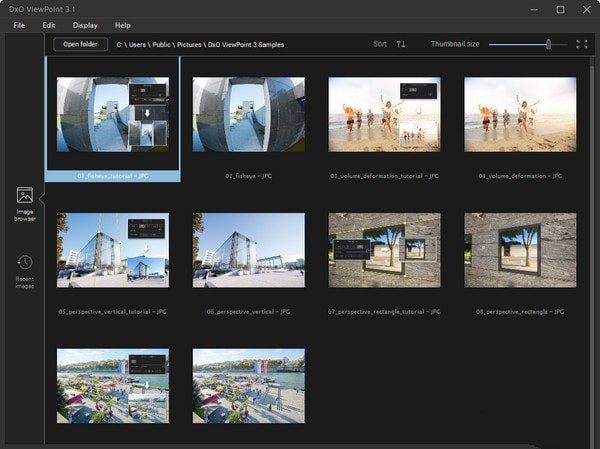
Task: Open the File menu
Action: (x=19, y=25)
